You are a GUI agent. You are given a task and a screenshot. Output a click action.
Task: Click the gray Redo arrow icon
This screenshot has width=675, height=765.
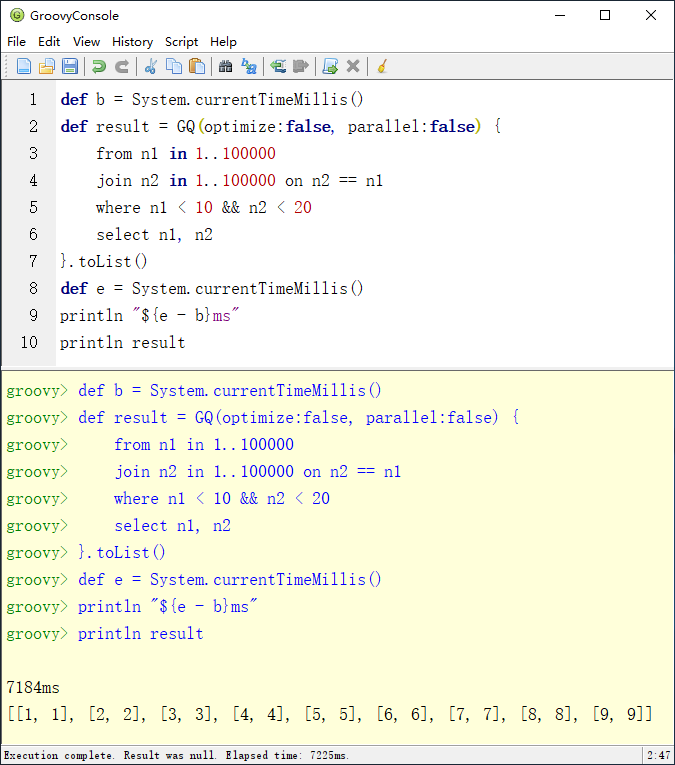click(x=122, y=66)
